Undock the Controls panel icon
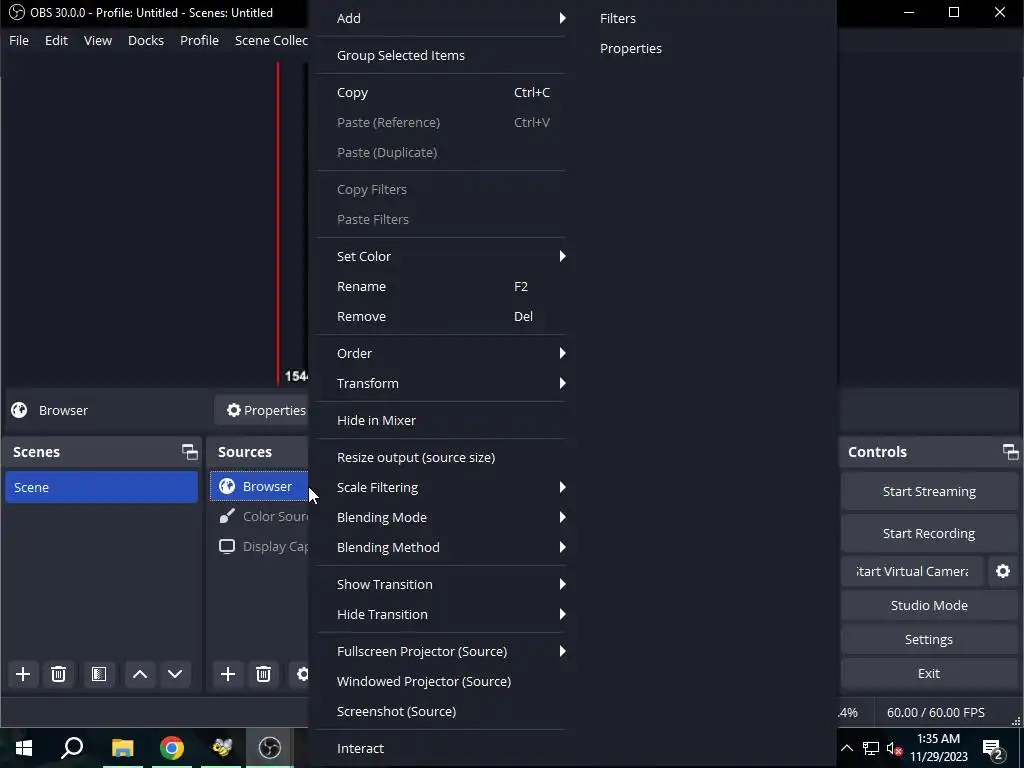 [1010, 452]
